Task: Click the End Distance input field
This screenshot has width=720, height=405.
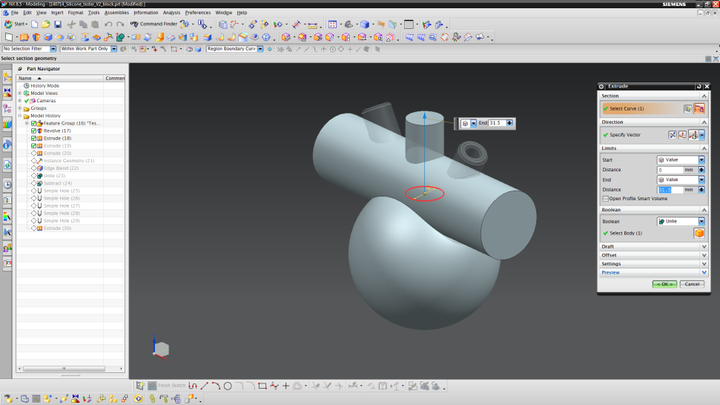Action: [x=671, y=190]
